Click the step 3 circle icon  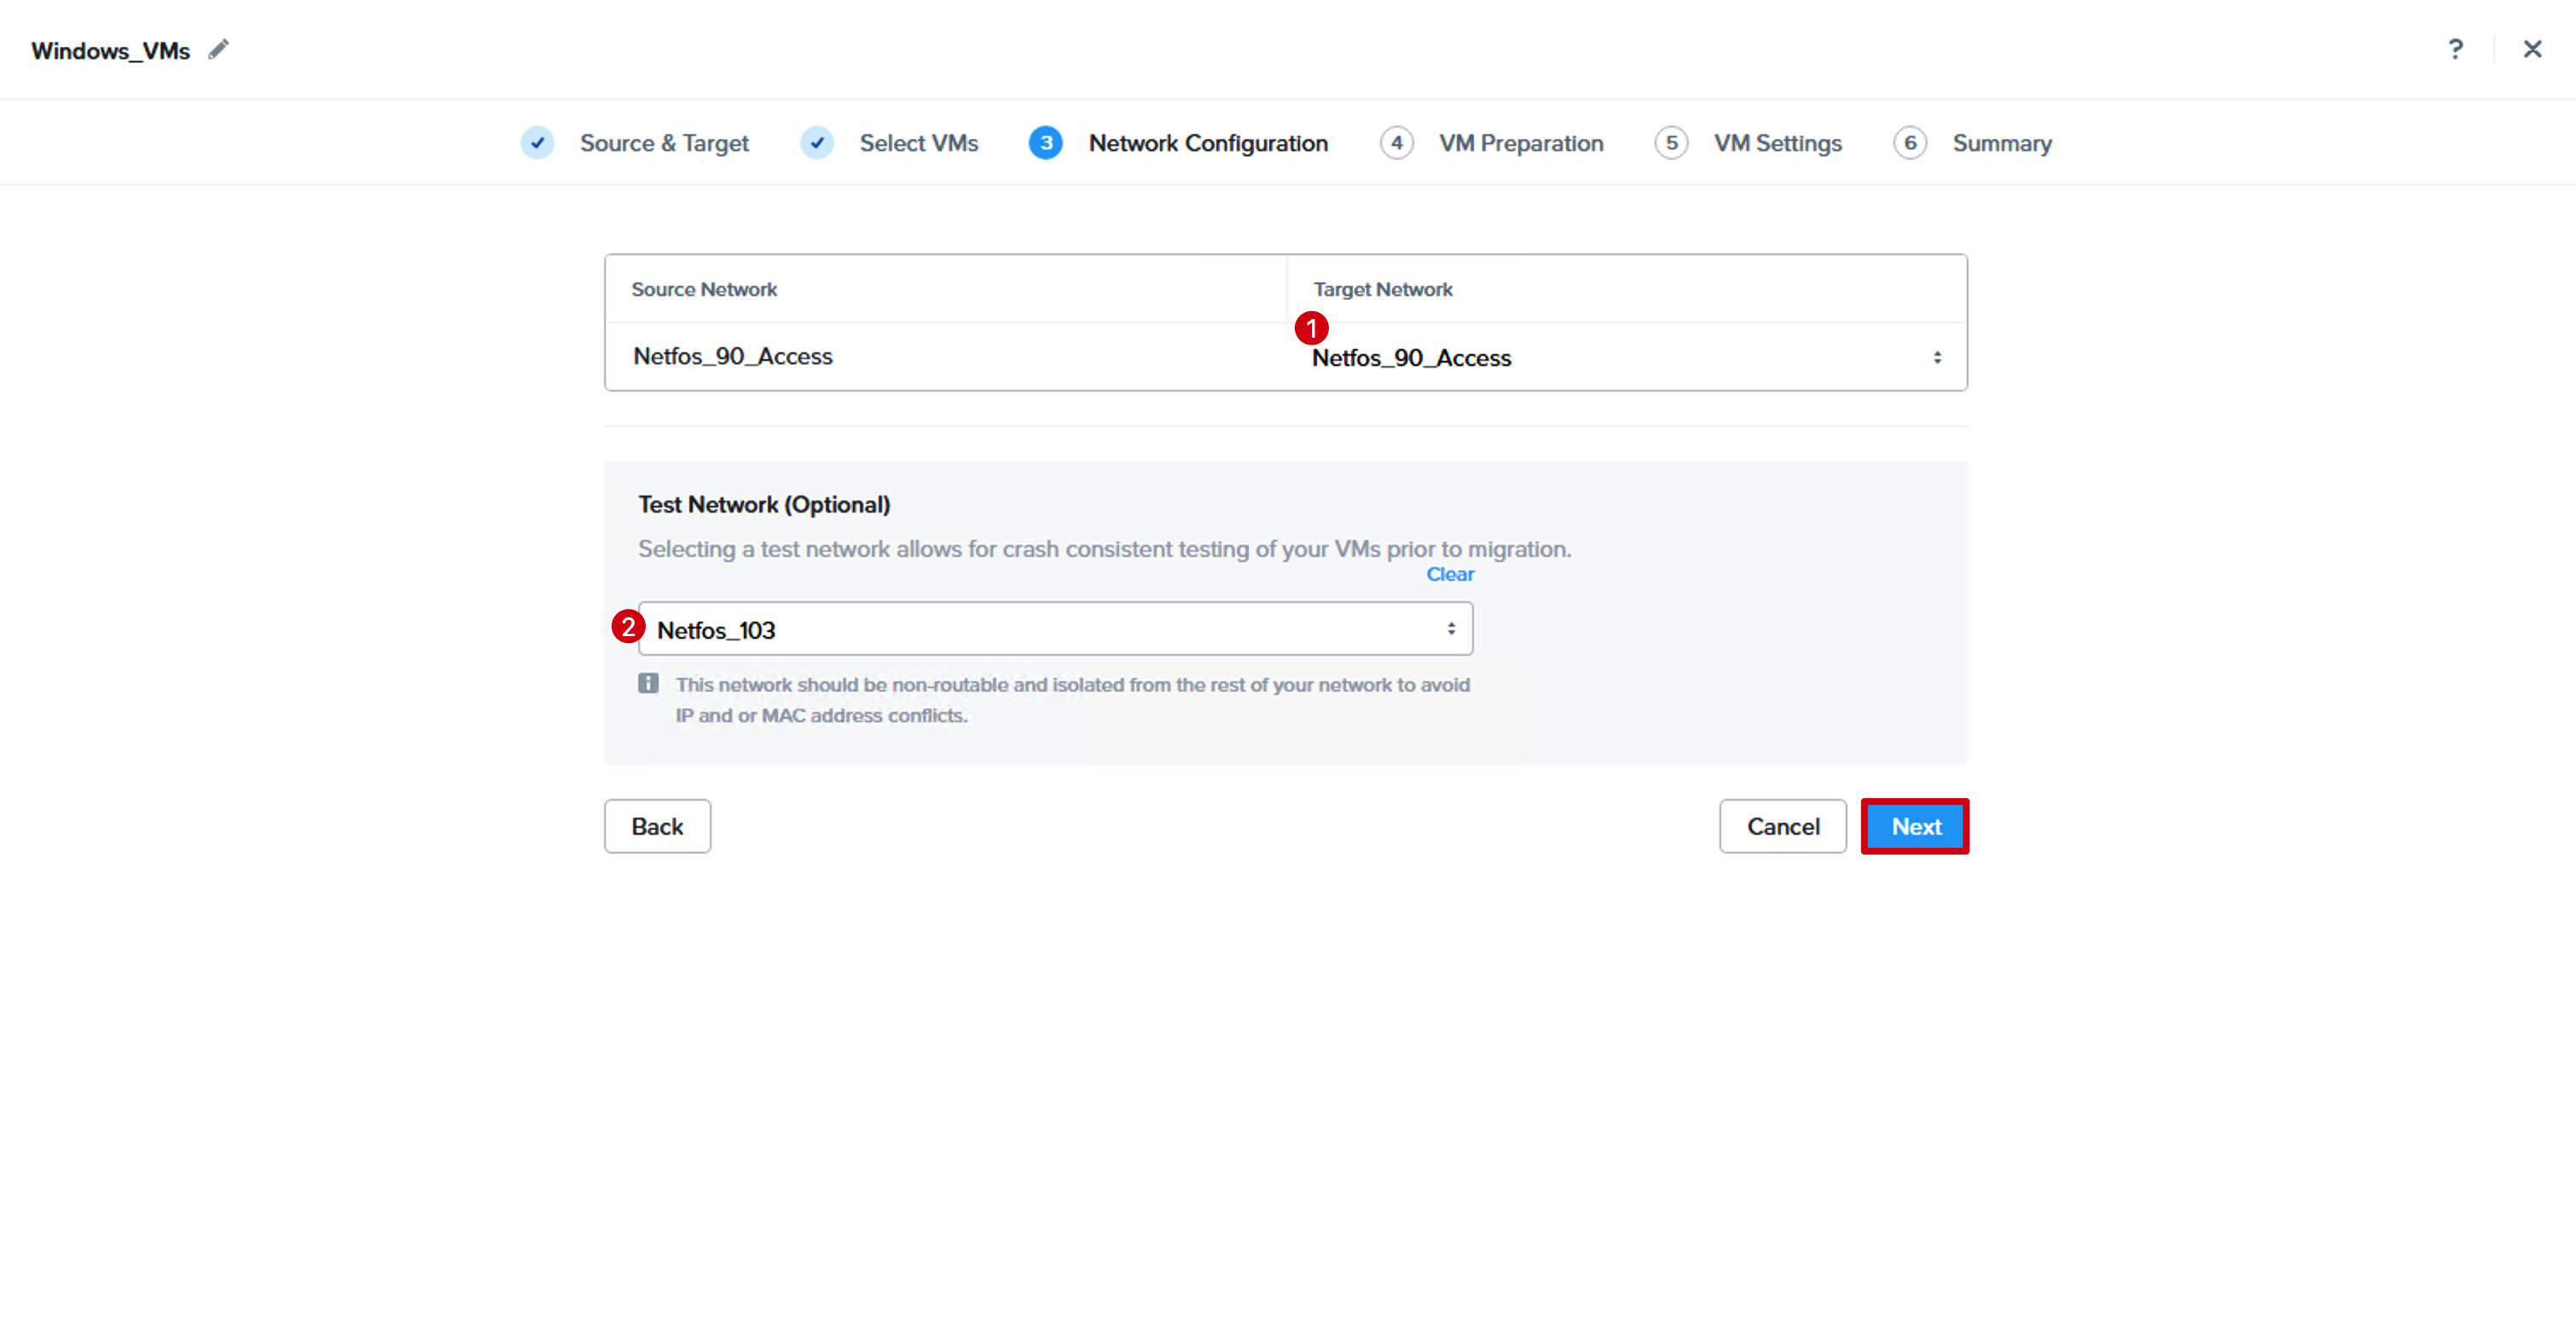[1046, 143]
